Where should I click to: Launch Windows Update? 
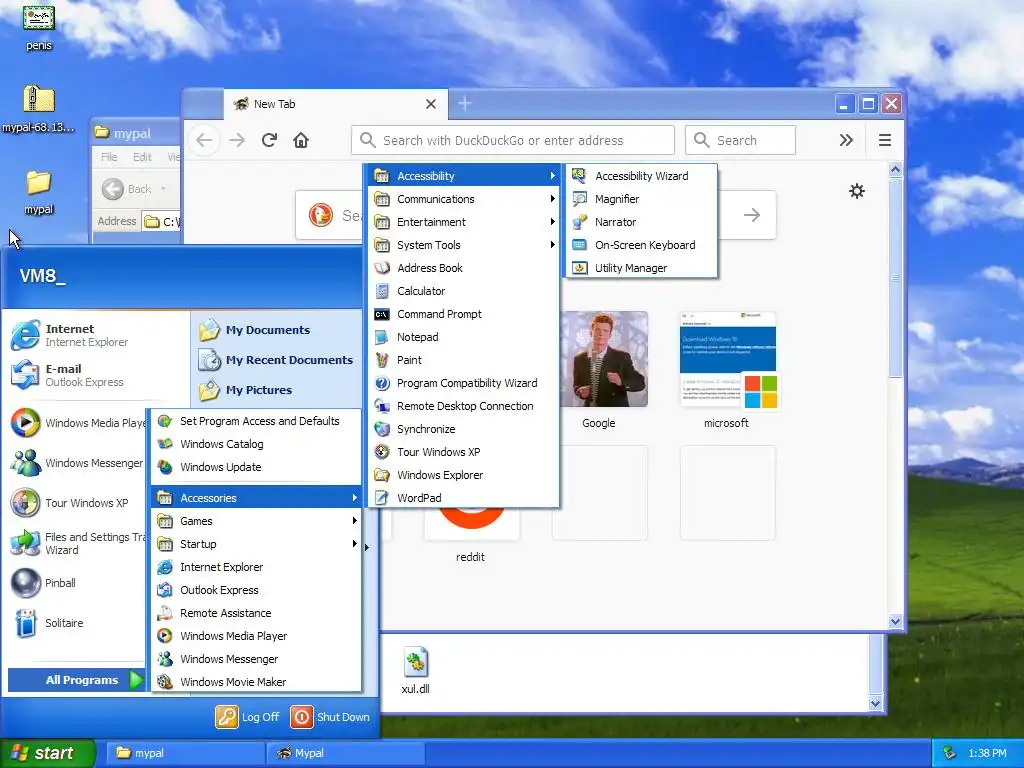(x=257, y=467)
